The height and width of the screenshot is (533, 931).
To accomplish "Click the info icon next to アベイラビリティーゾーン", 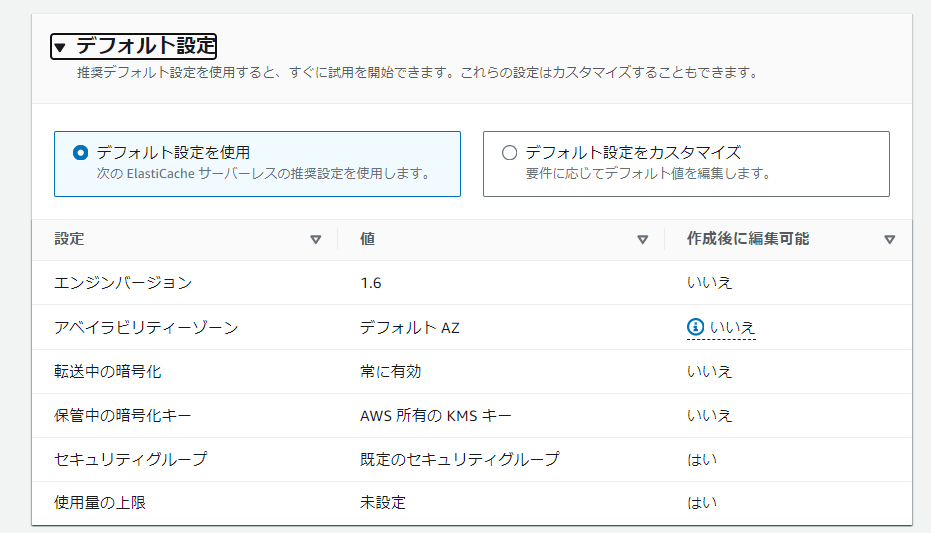I will point(695,327).
